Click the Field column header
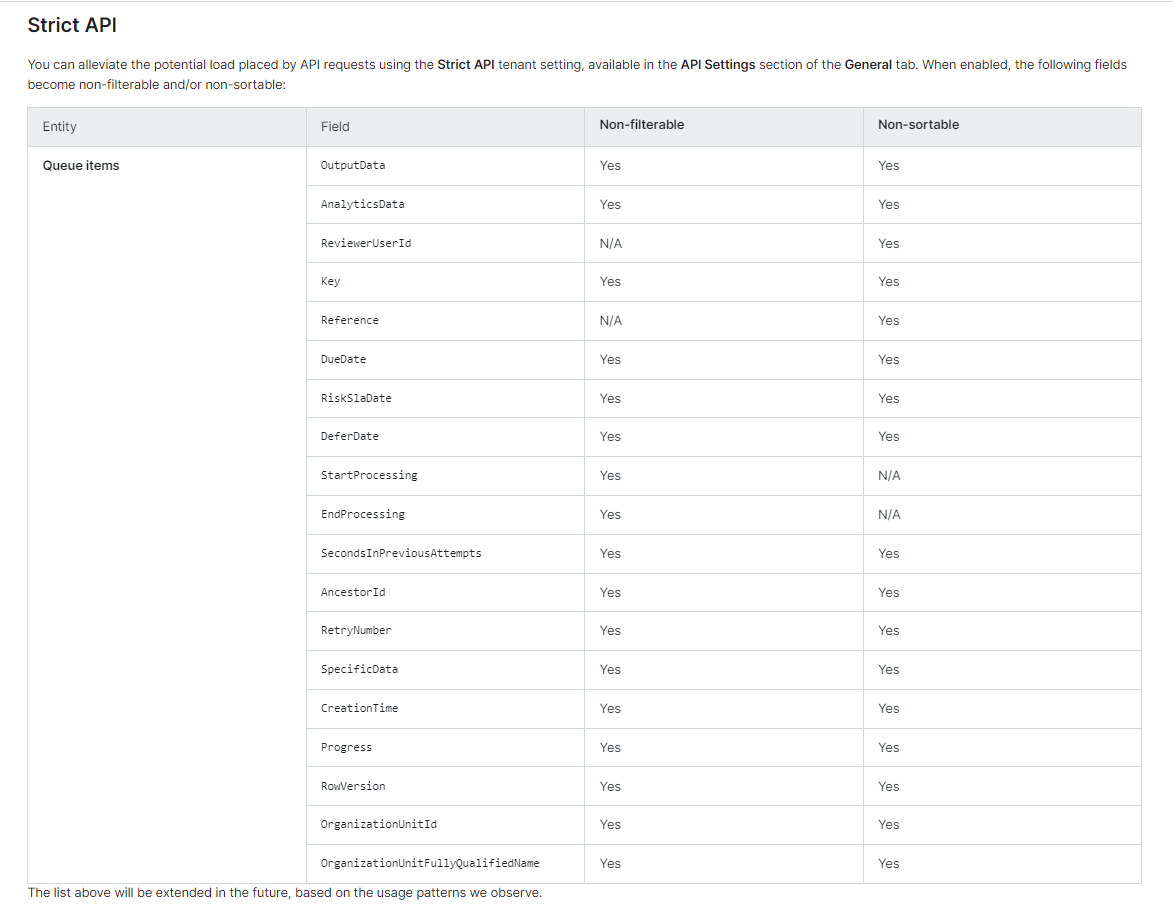This screenshot has width=1173, height=917. pyautogui.click(x=335, y=127)
